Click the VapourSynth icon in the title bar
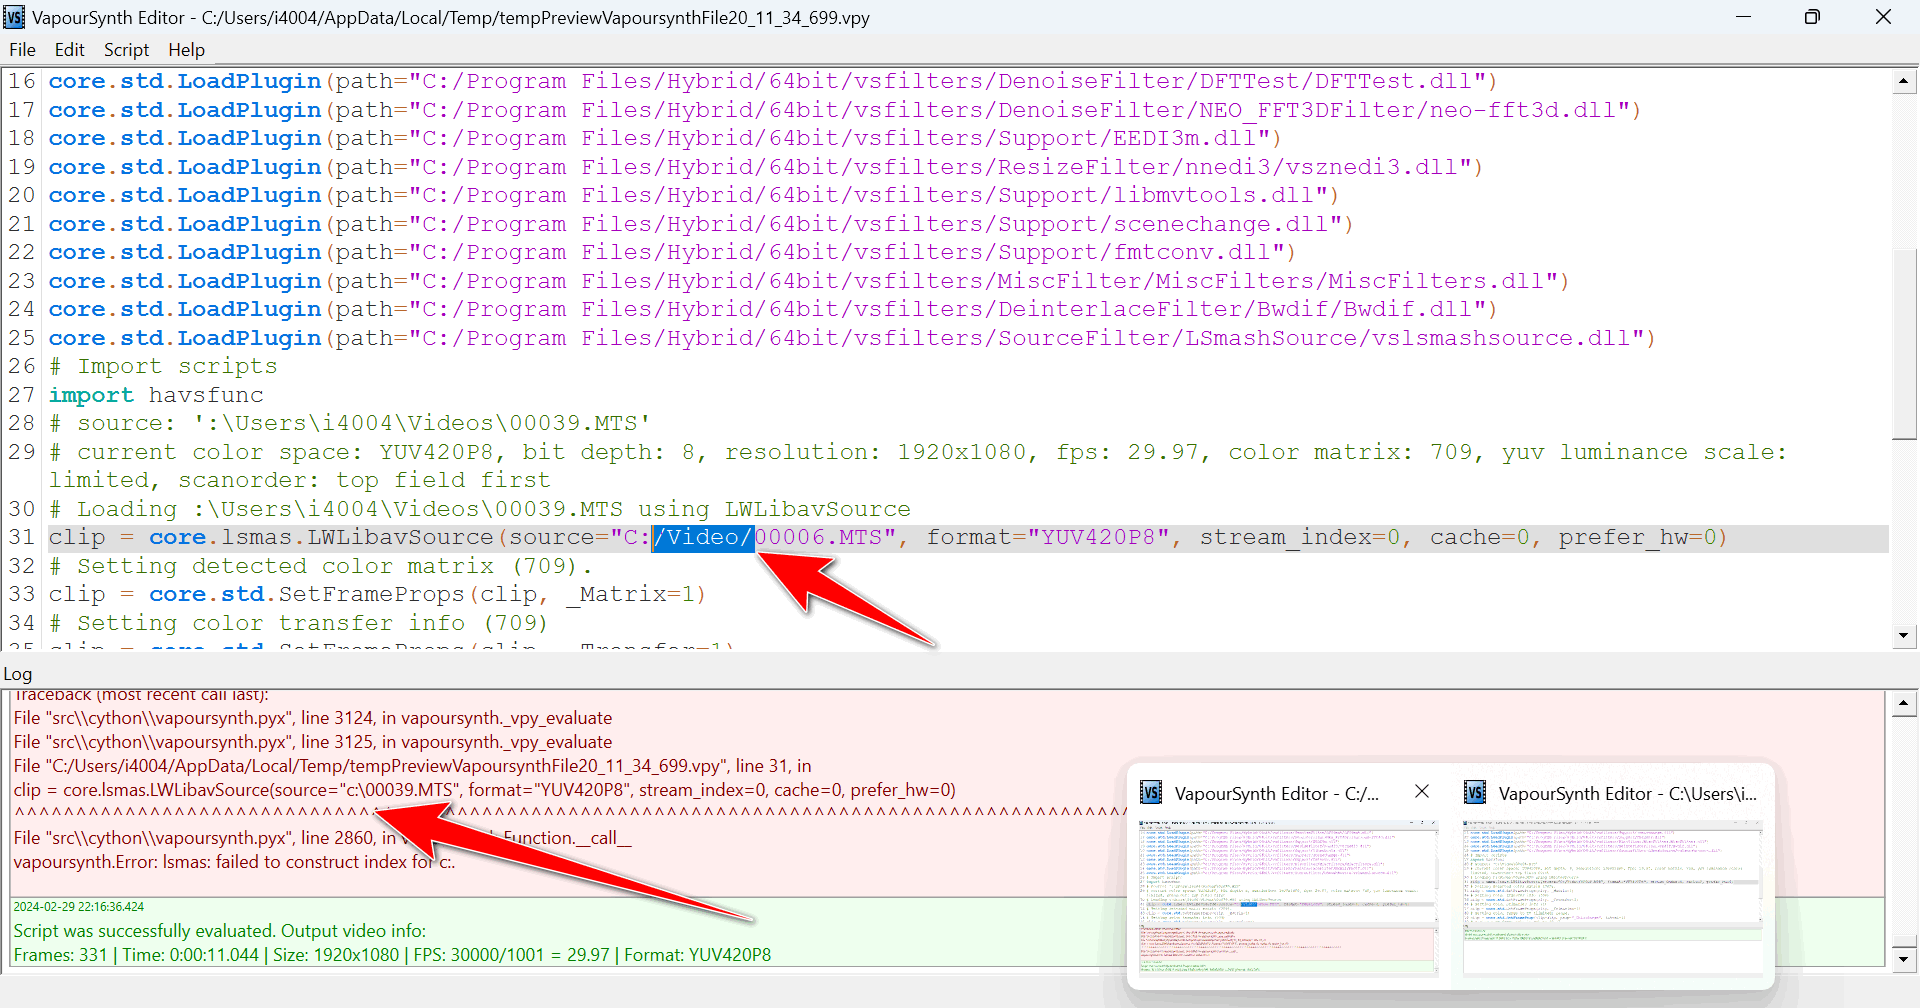This screenshot has width=1920, height=1008. coord(14,17)
